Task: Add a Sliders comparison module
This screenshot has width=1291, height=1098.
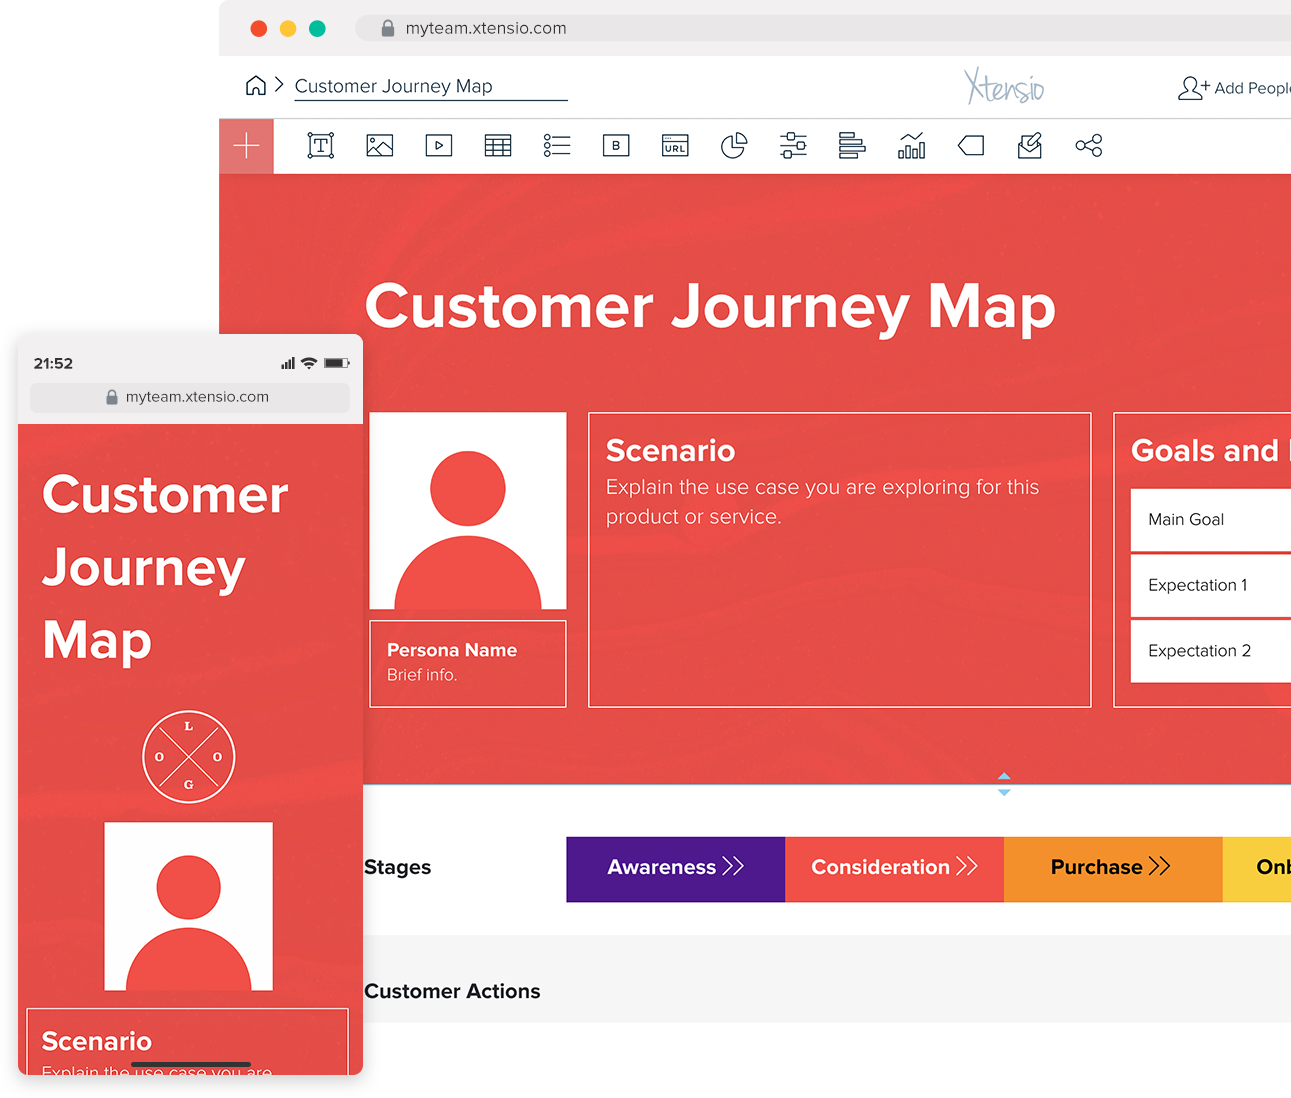Action: pos(793,145)
